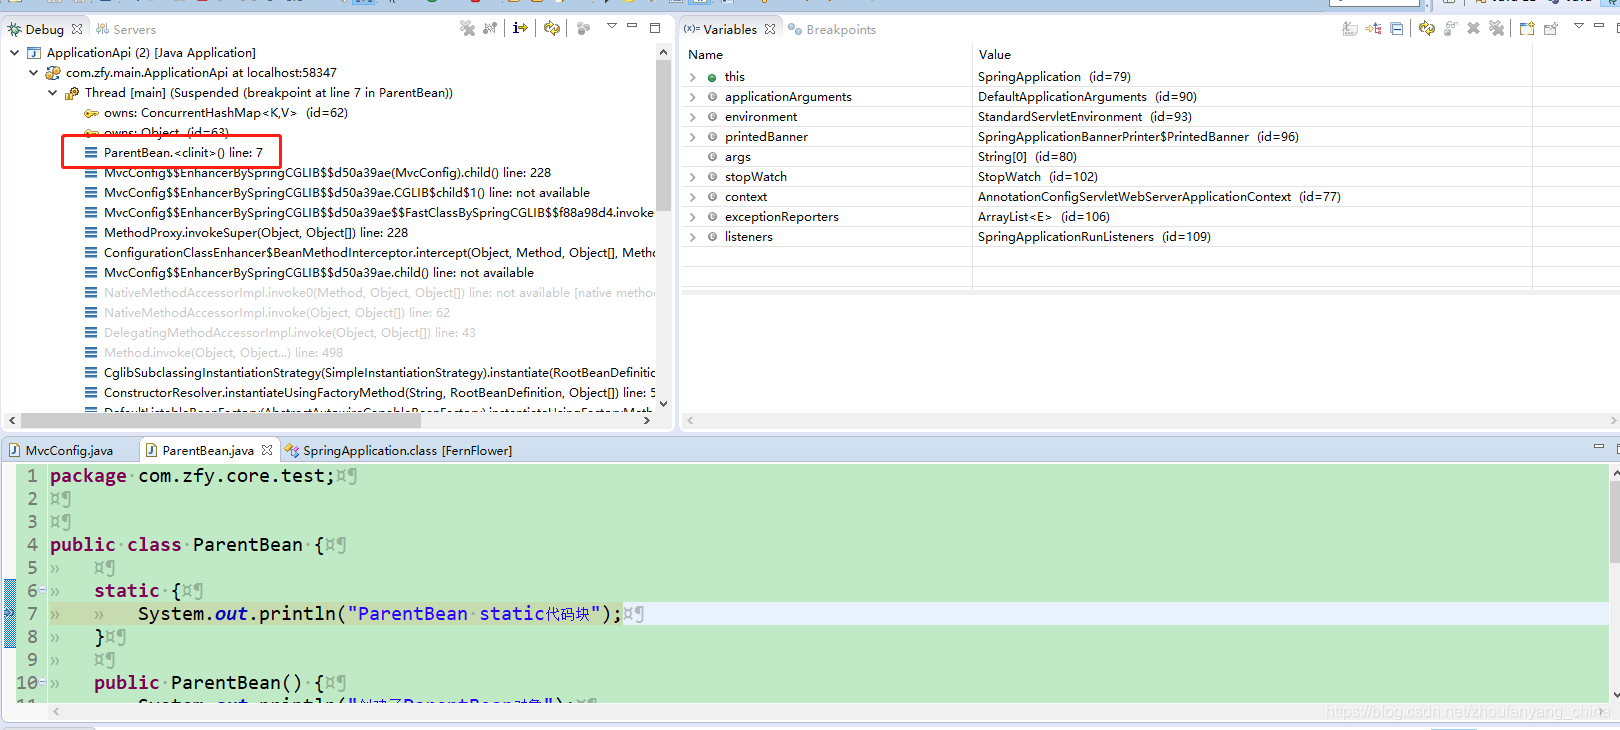Collapse the Thread [main] node
This screenshot has height=730, width=1620.
pyautogui.click(x=52, y=92)
